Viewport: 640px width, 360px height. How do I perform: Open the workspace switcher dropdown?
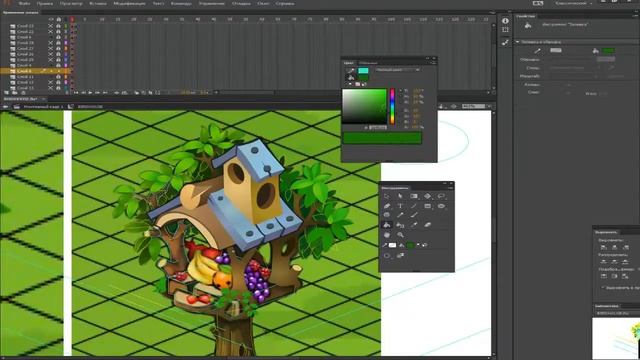pos(573,3)
